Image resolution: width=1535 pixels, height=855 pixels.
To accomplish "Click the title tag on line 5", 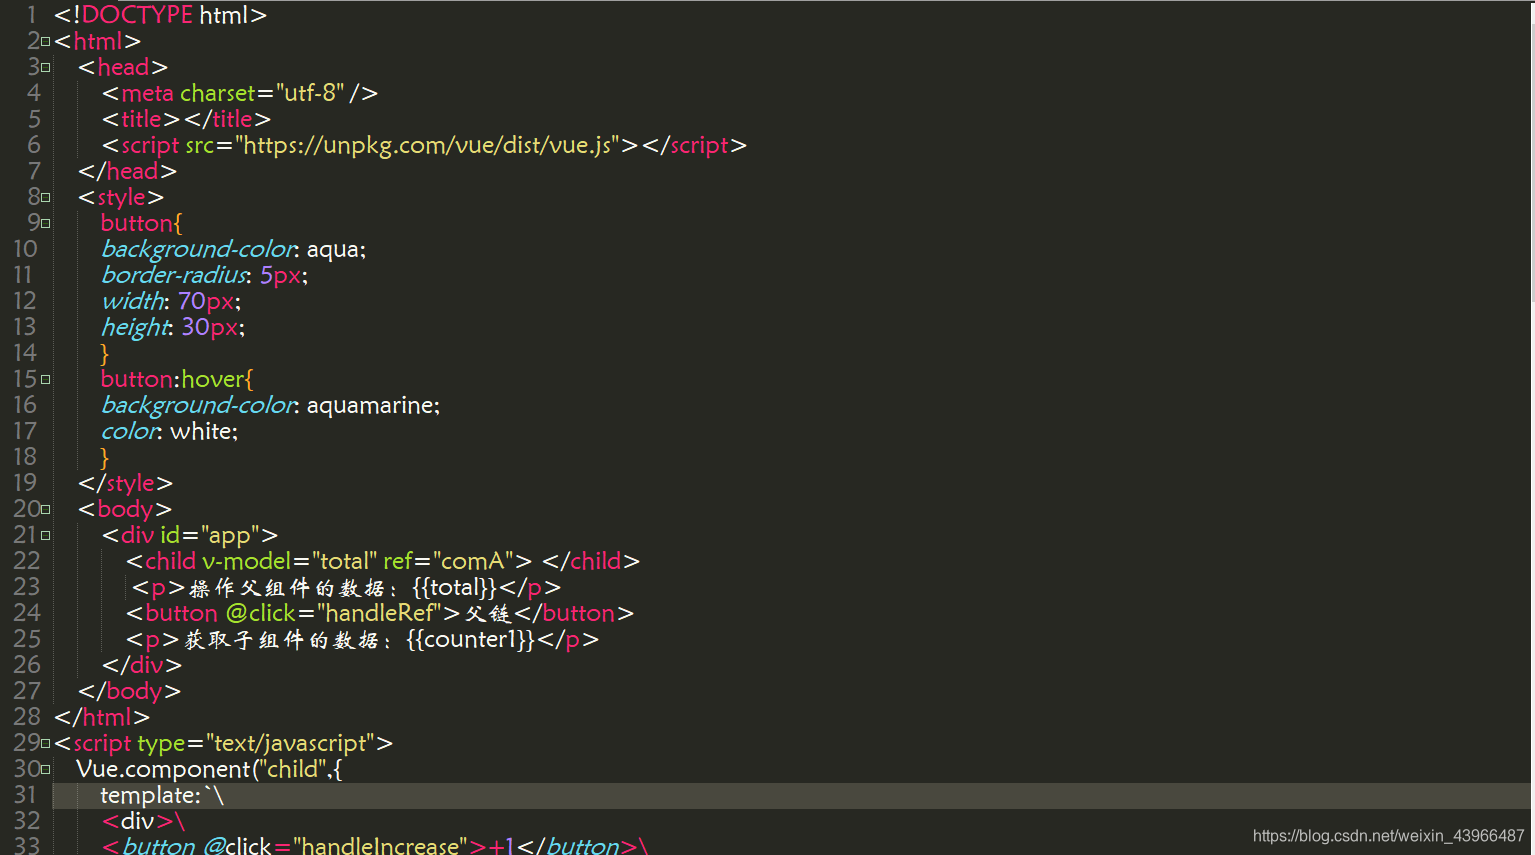I will point(141,119).
